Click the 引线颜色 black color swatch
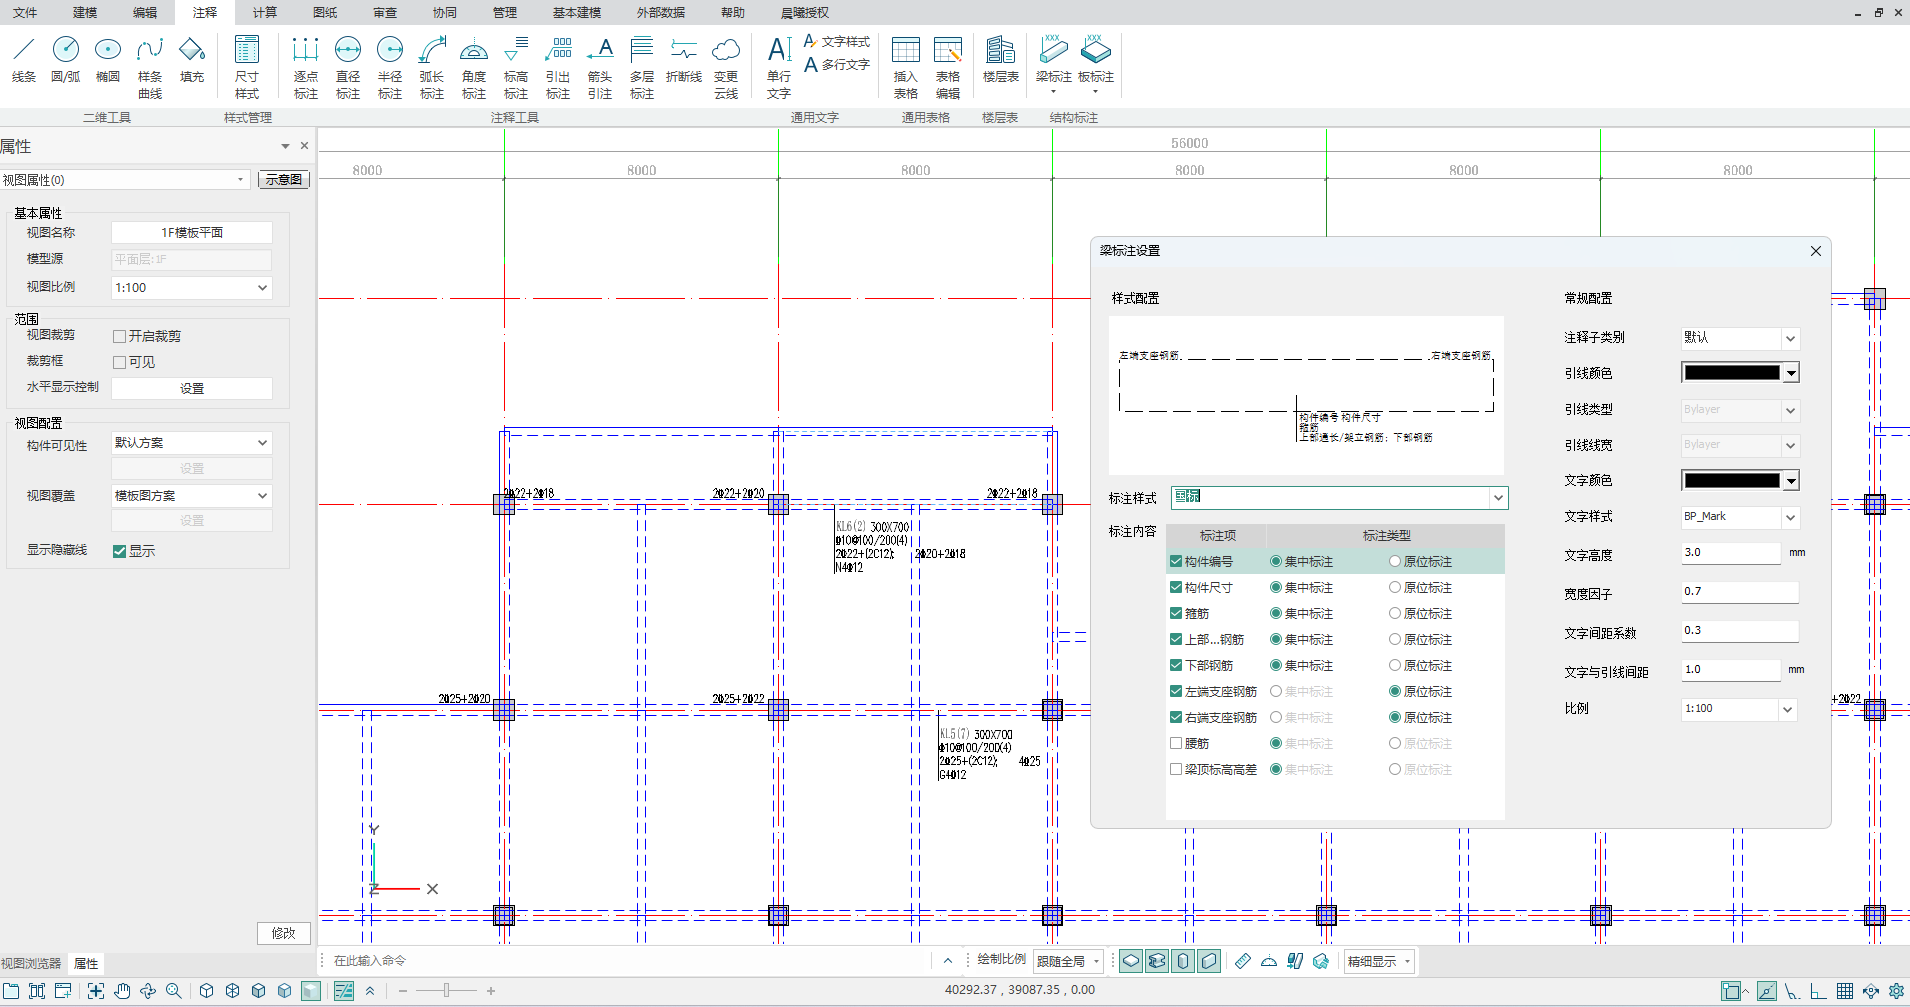Image resolution: width=1910 pixels, height=1007 pixels. (x=1732, y=373)
